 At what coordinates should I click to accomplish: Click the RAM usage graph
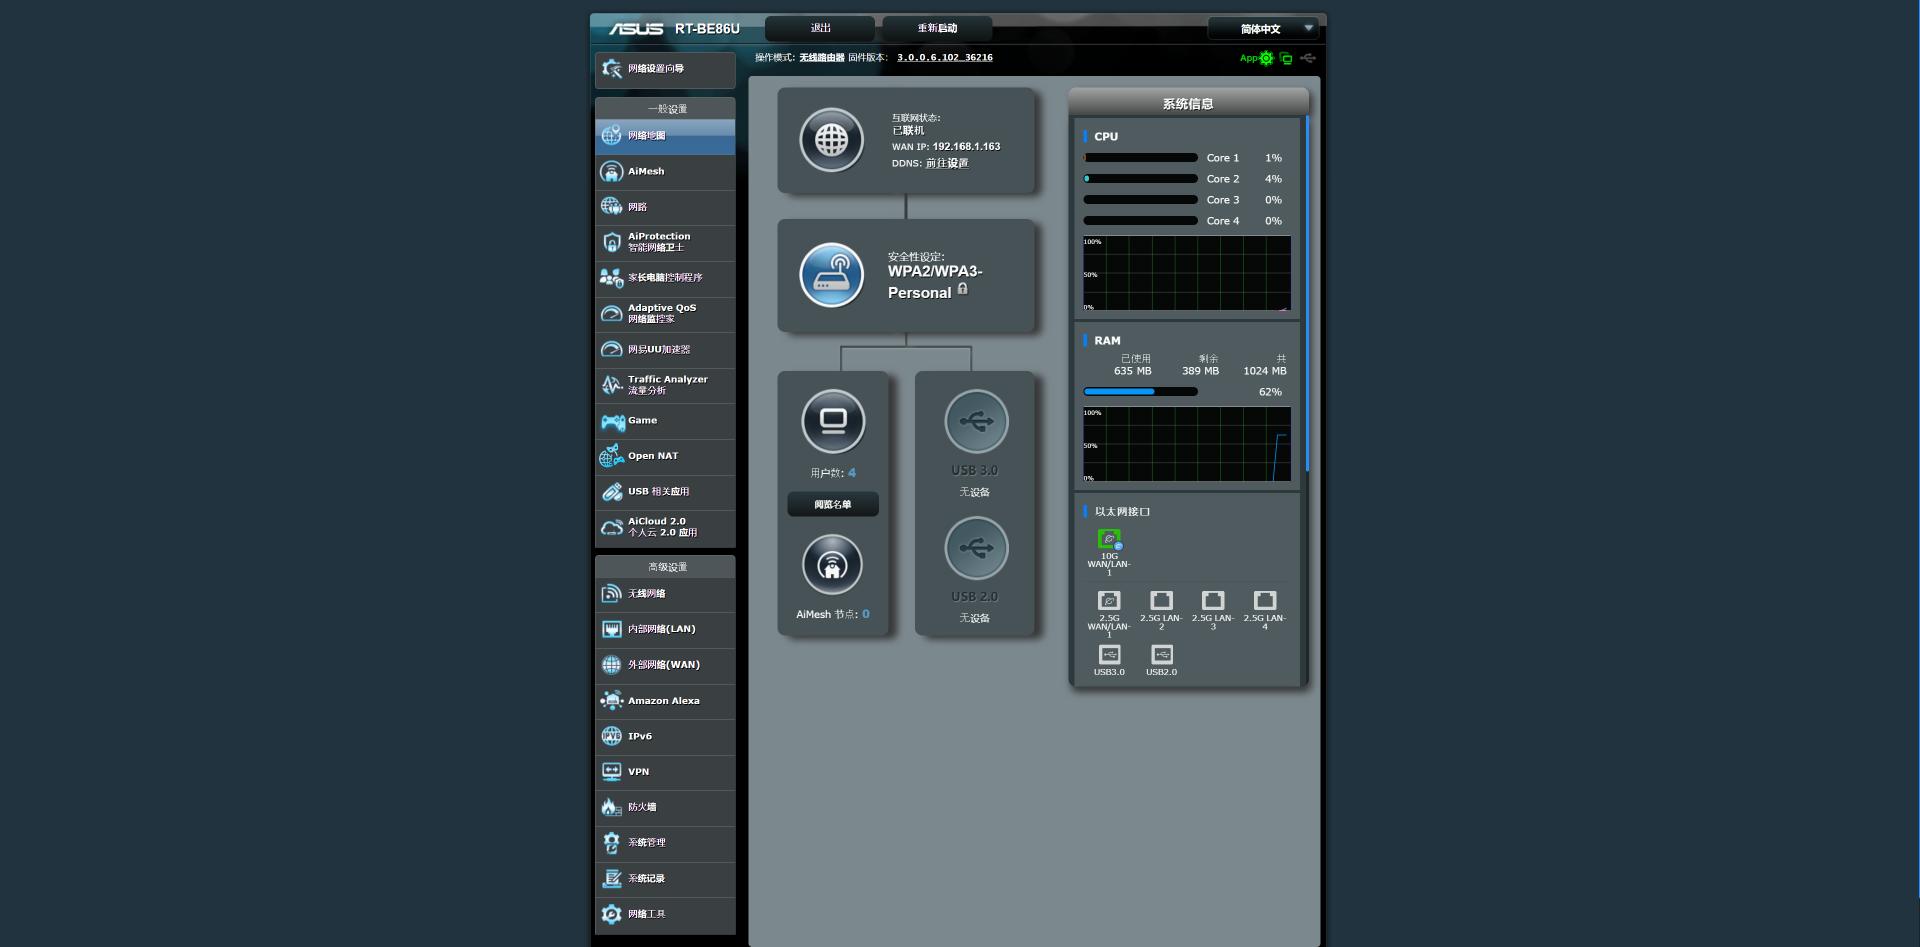click(x=1187, y=444)
